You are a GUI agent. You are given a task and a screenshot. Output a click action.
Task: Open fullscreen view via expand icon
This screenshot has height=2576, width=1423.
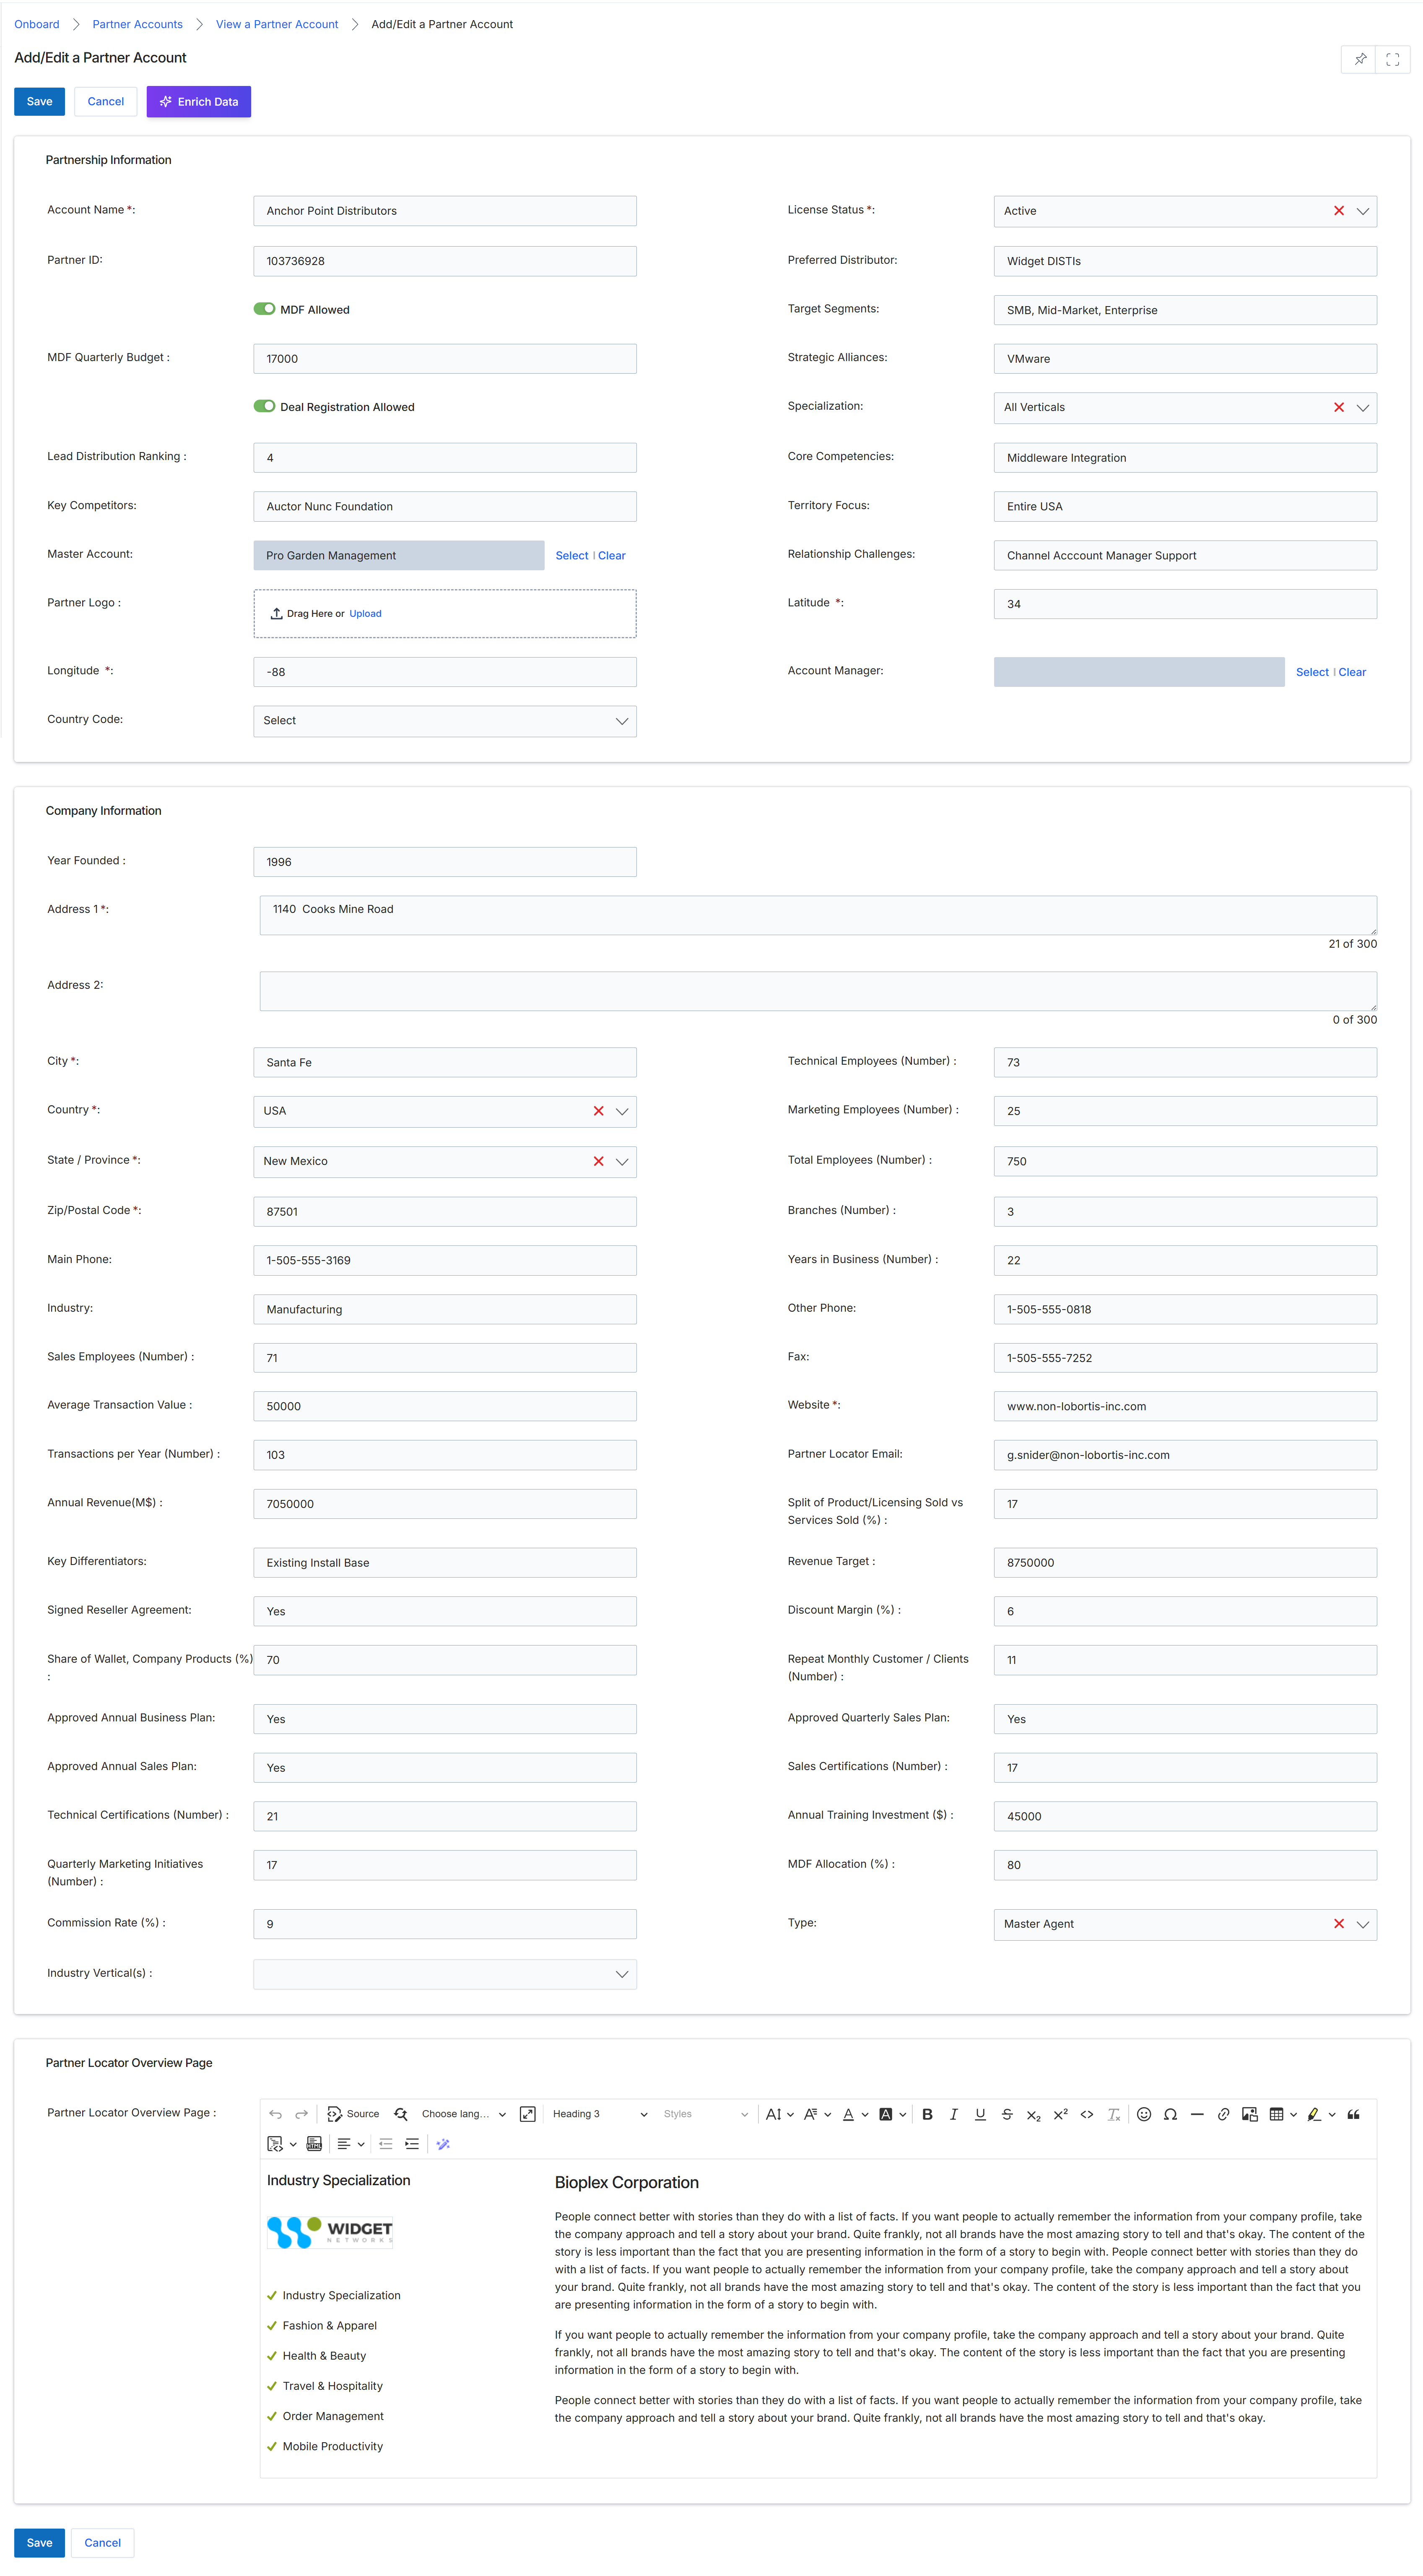click(1392, 59)
